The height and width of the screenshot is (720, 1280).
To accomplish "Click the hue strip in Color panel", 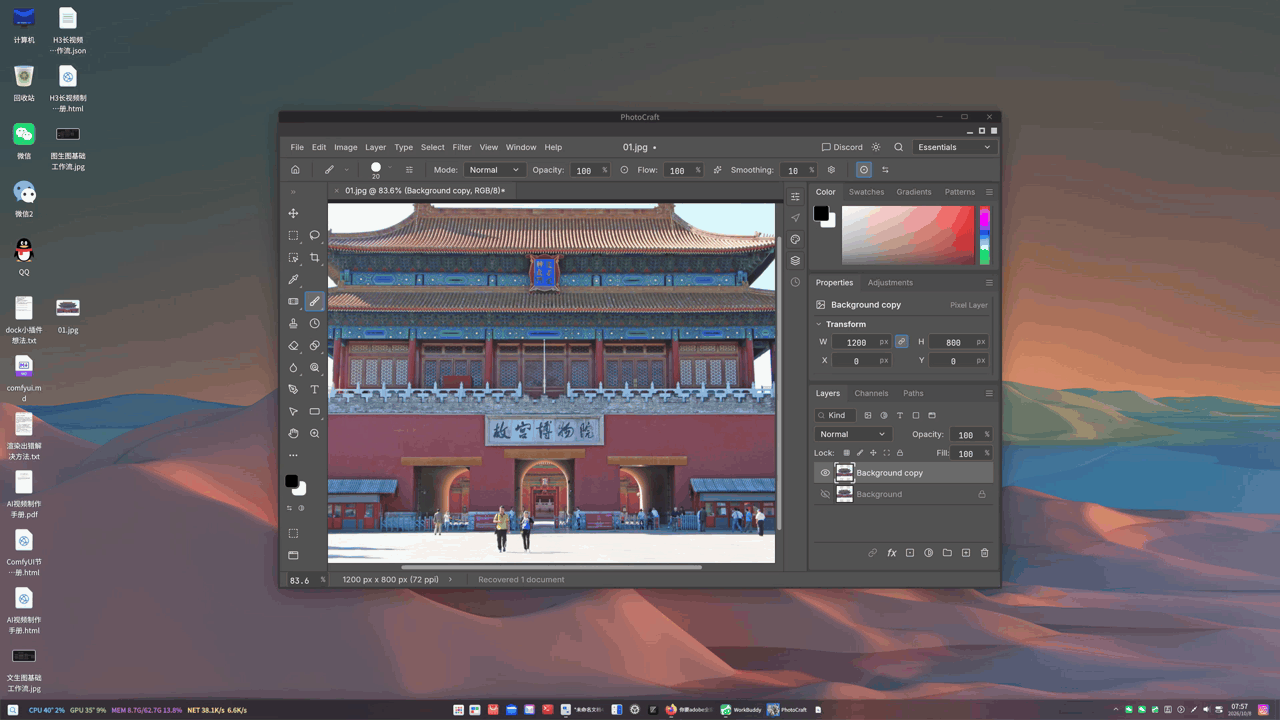I will click(x=984, y=235).
